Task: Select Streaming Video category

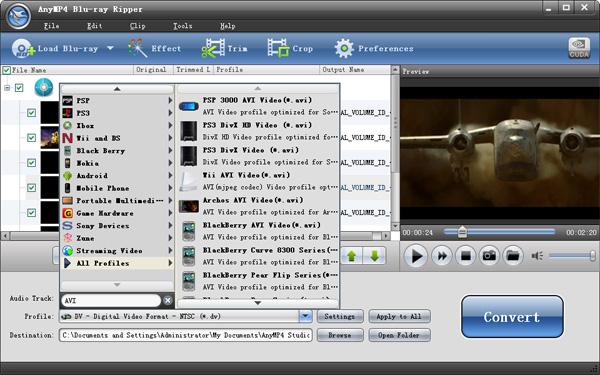Action: [117, 251]
